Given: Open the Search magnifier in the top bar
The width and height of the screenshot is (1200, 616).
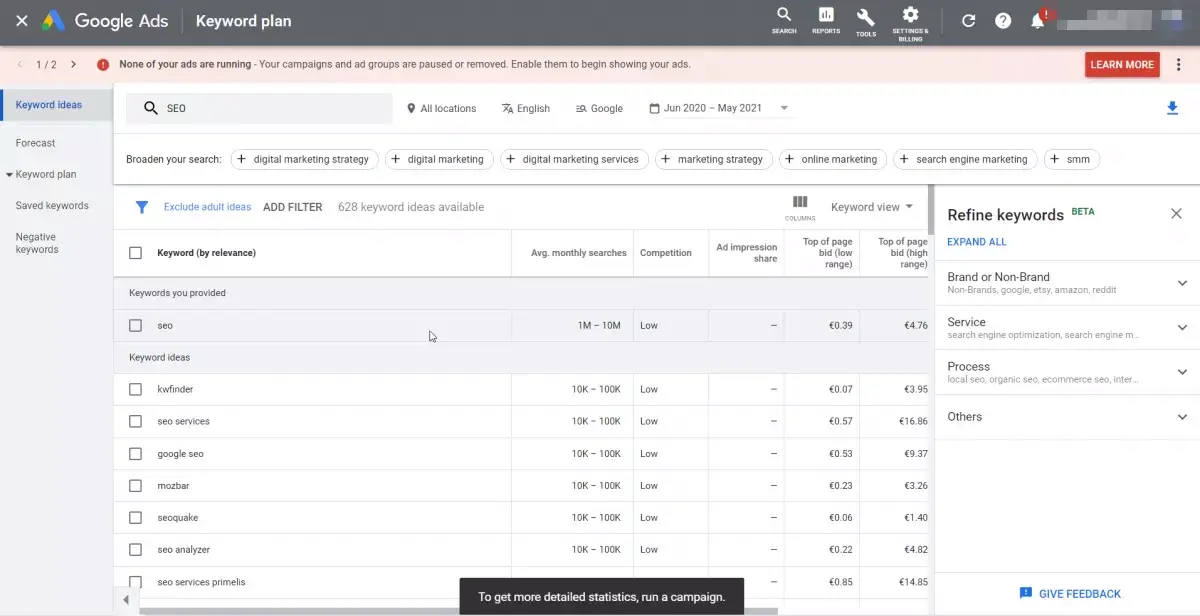Looking at the screenshot, I should coord(784,20).
